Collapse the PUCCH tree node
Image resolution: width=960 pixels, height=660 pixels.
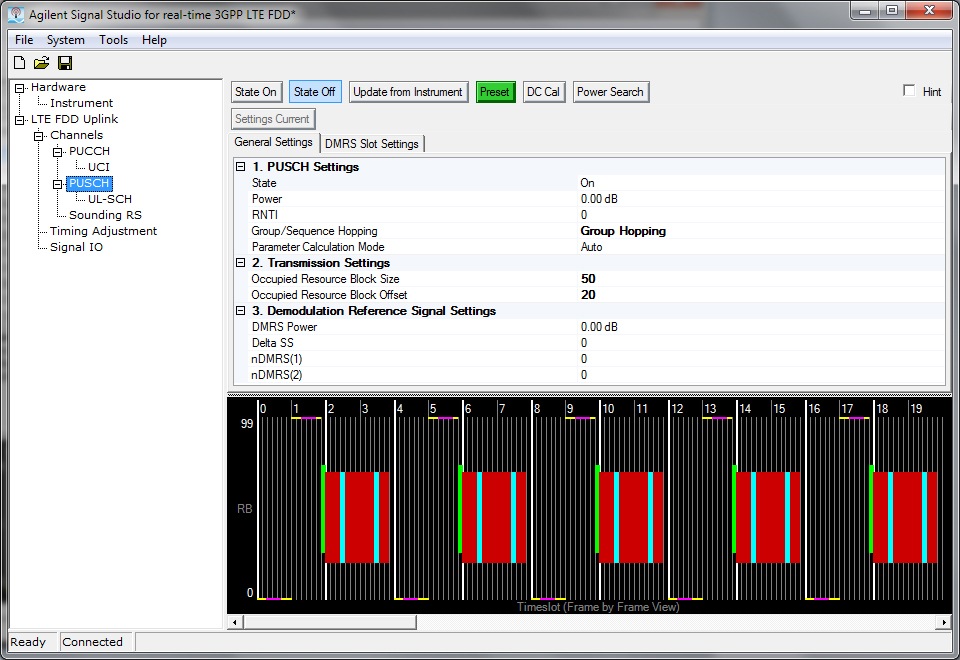(x=58, y=152)
